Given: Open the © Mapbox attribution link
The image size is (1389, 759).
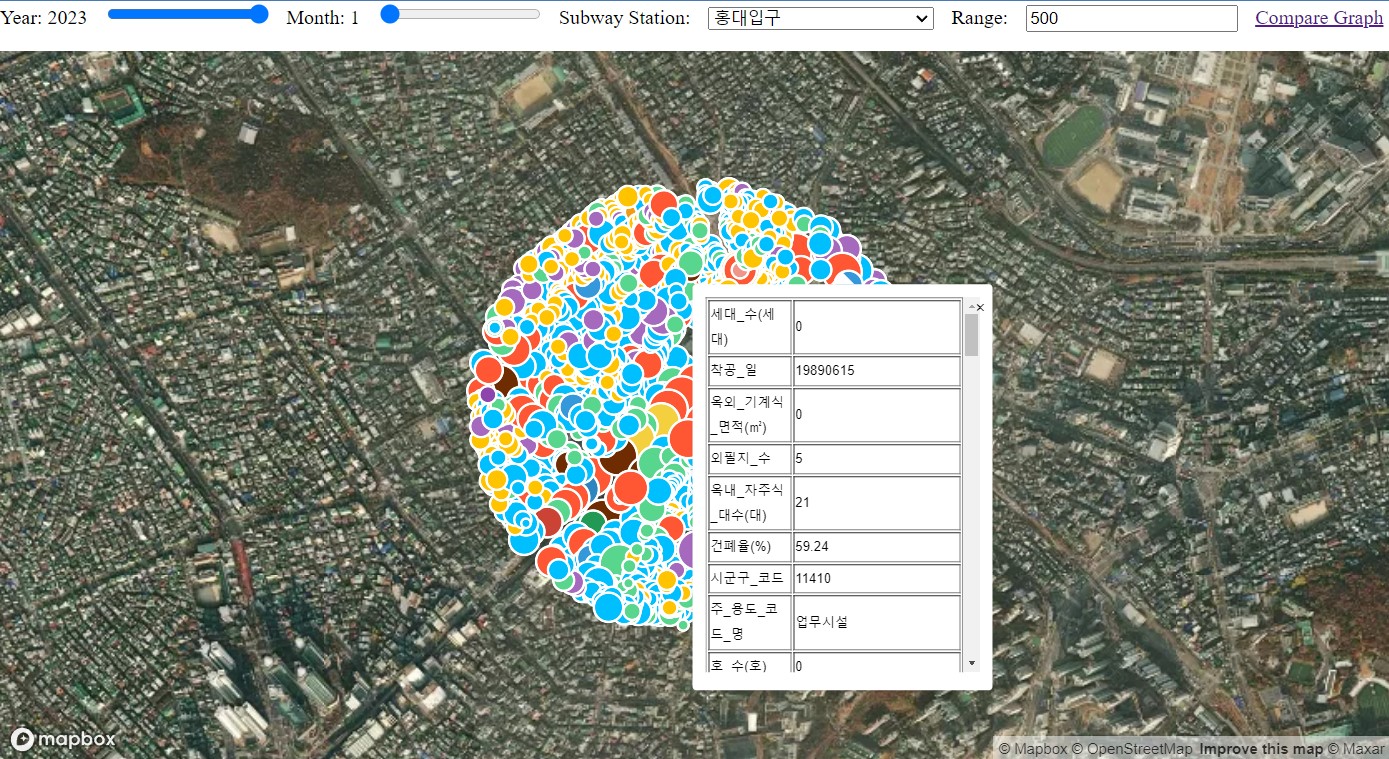Looking at the screenshot, I should [1033, 749].
